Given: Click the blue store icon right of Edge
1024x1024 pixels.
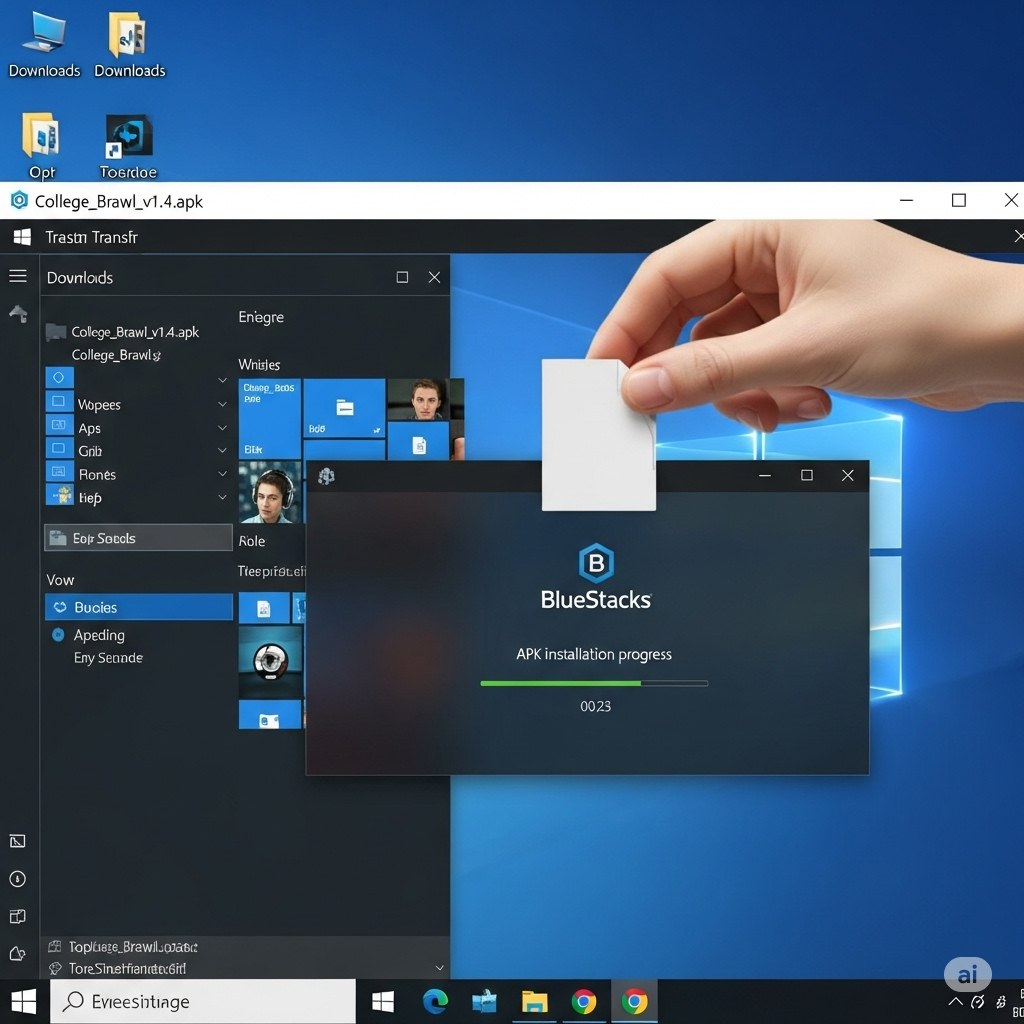Looking at the screenshot, I should click(x=485, y=1001).
